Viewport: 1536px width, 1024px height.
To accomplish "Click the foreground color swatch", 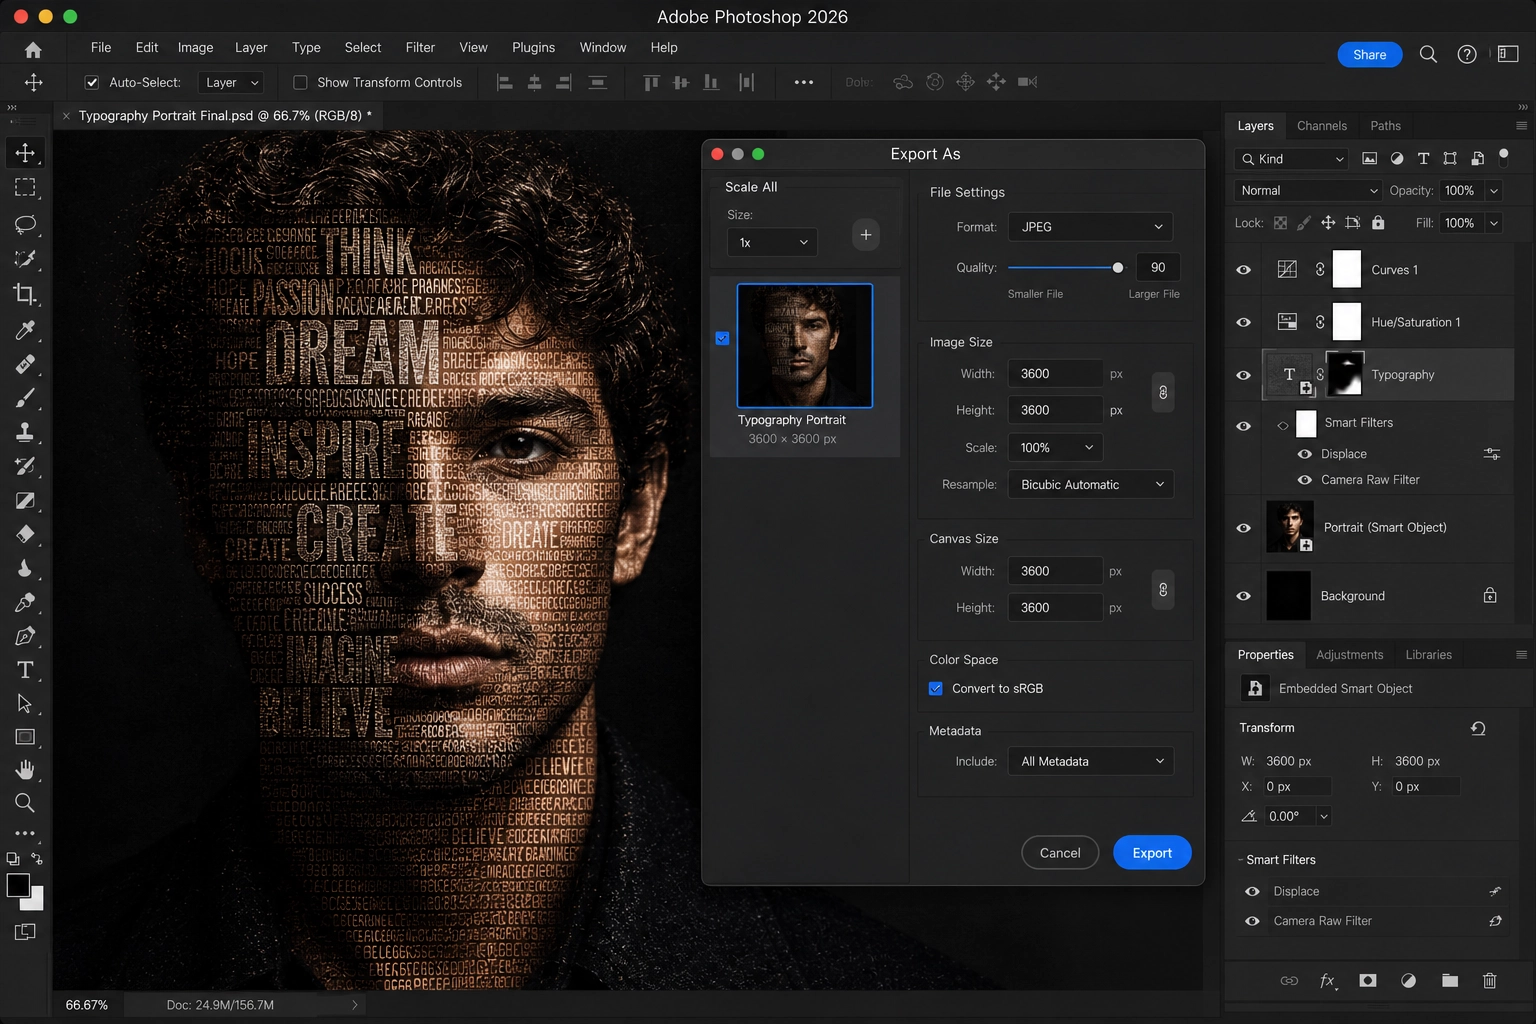I will 18,885.
